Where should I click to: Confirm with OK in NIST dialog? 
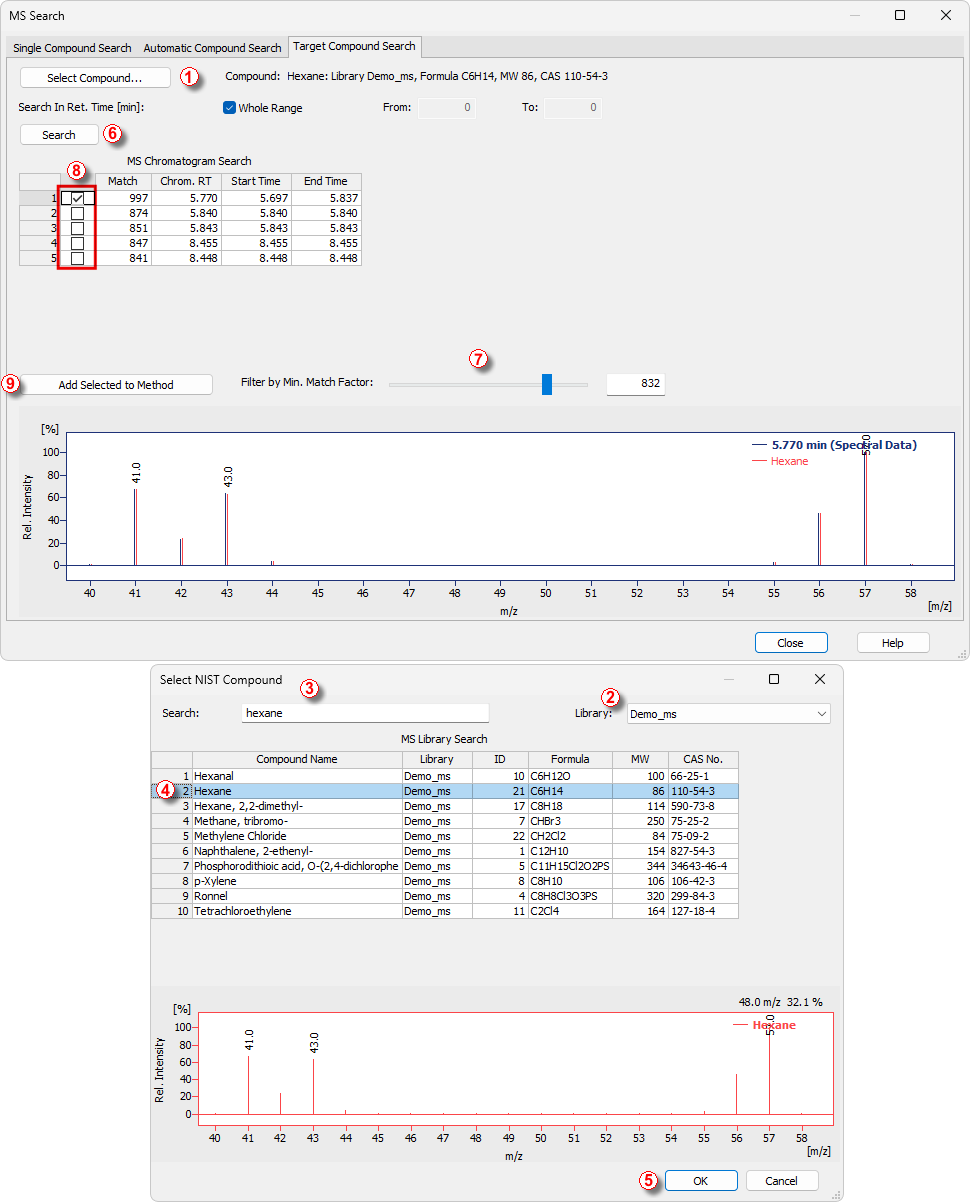(701, 1181)
